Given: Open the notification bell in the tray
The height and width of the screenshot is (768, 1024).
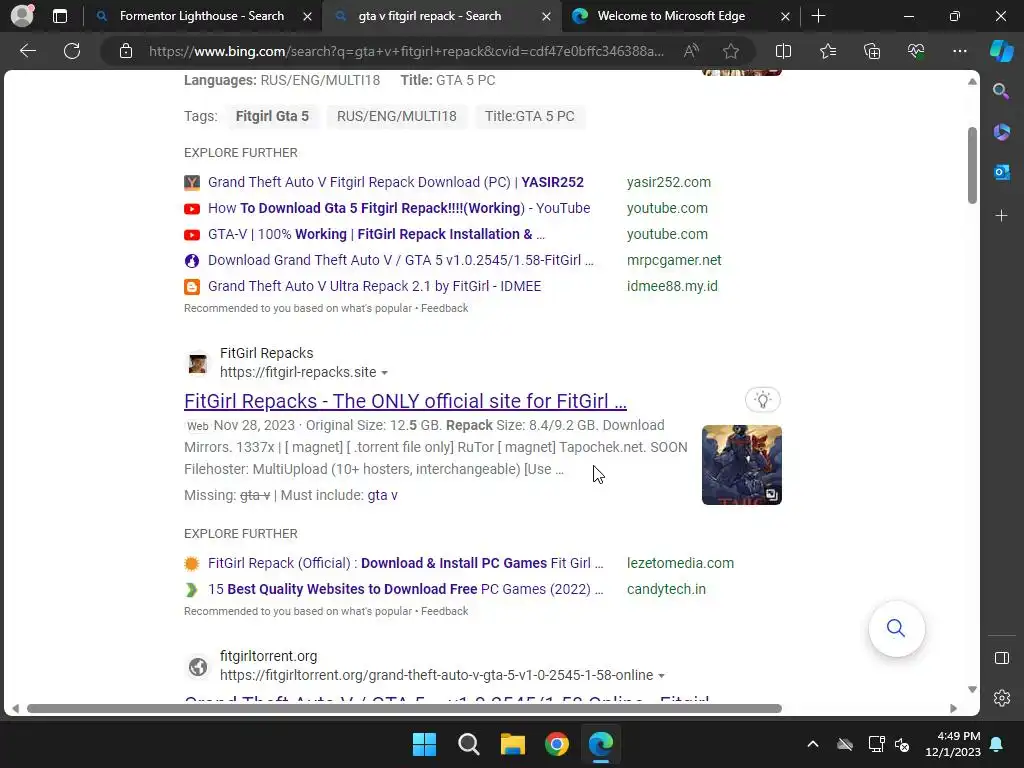Looking at the screenshot, I should coord(996,744).
